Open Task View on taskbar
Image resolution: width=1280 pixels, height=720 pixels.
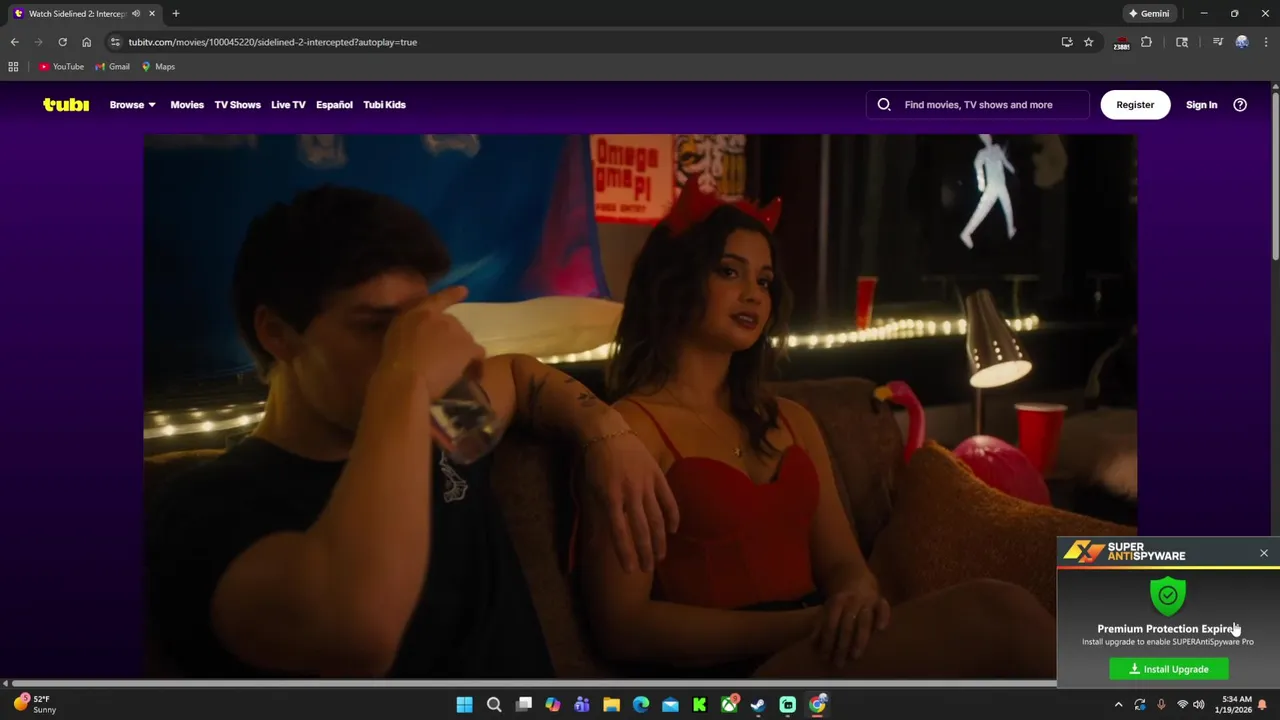523,705
